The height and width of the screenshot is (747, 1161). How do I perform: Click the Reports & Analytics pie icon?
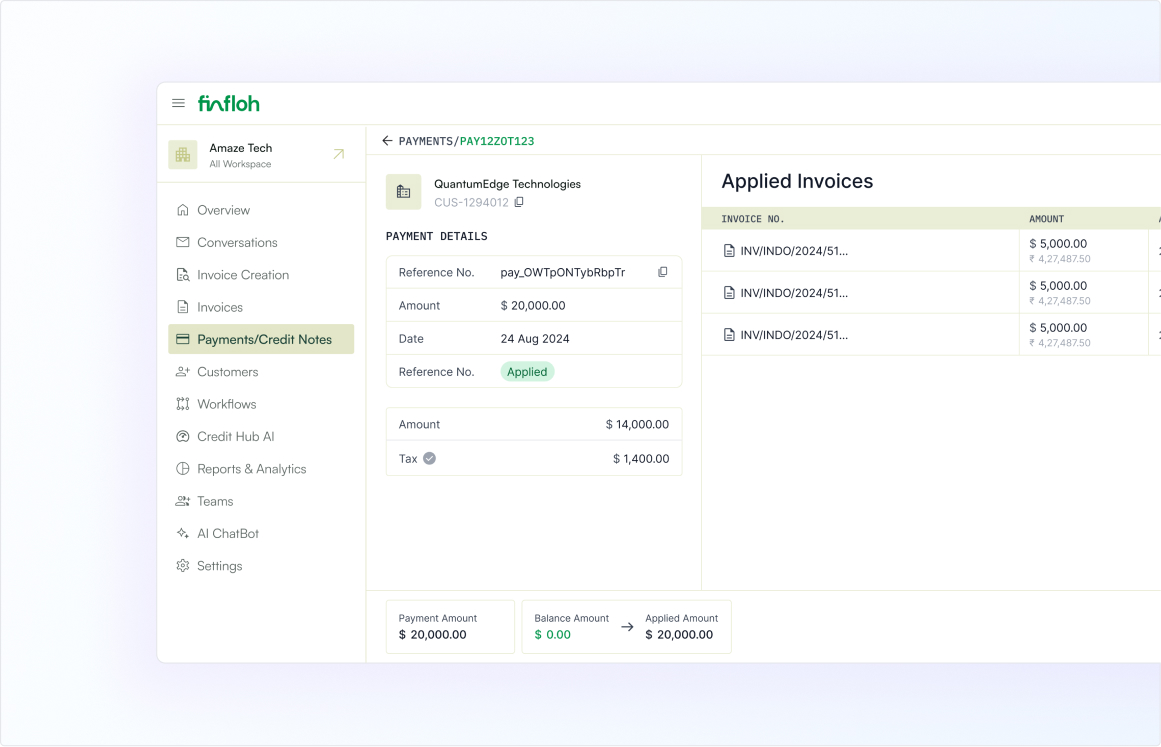[183, 469]
